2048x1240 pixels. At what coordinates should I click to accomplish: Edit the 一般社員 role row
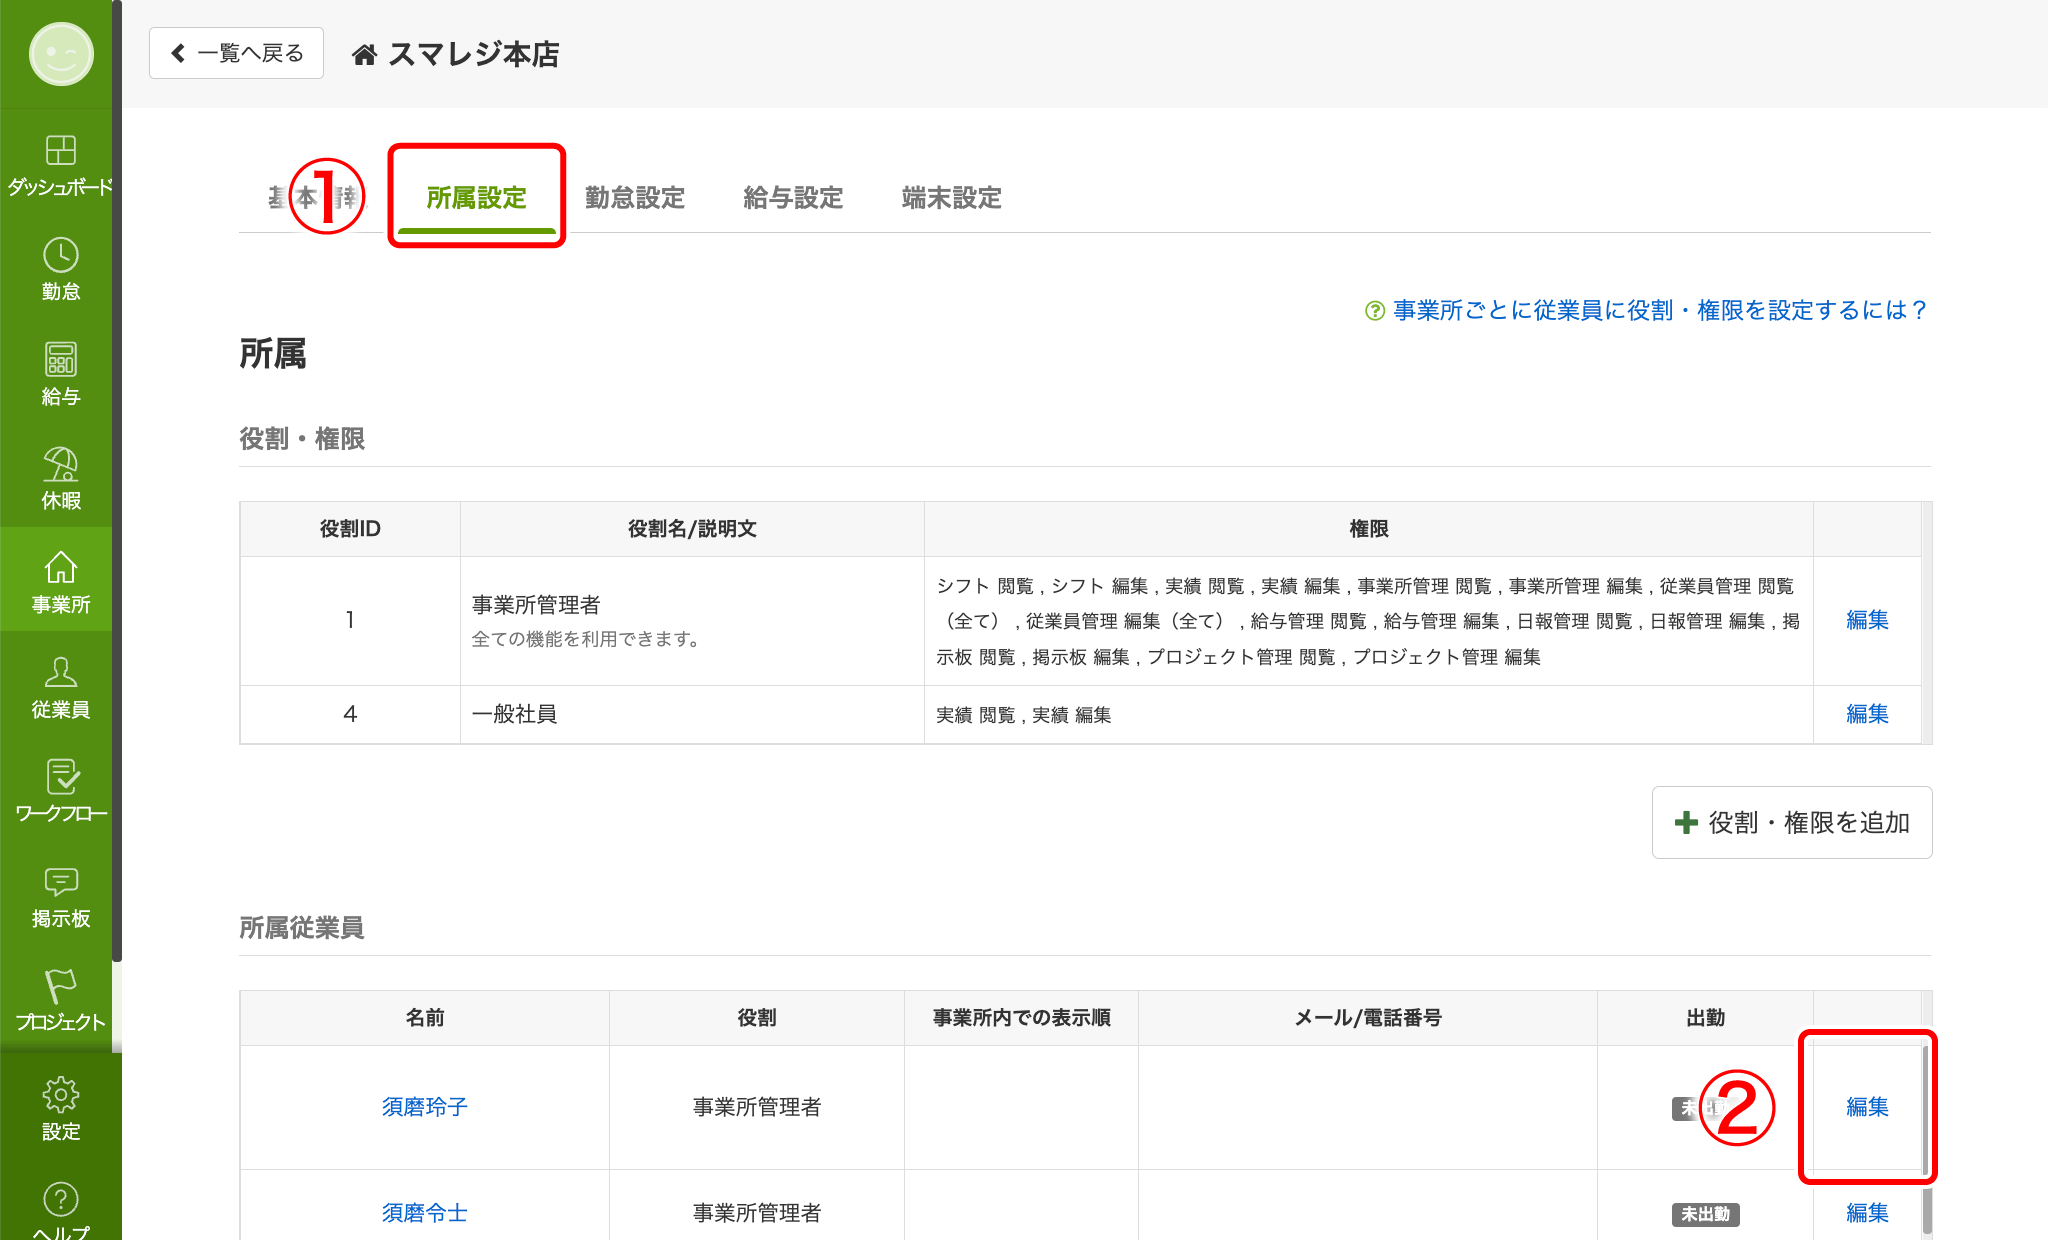1867,714
